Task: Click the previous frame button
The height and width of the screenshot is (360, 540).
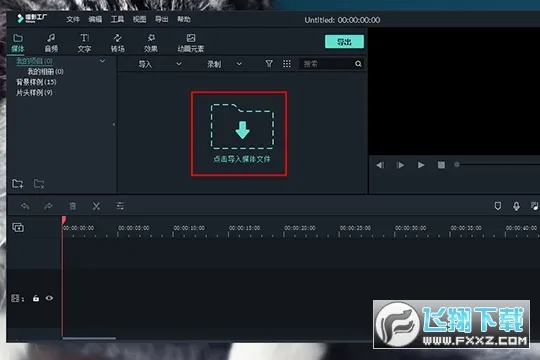Action: pos(380,165)
